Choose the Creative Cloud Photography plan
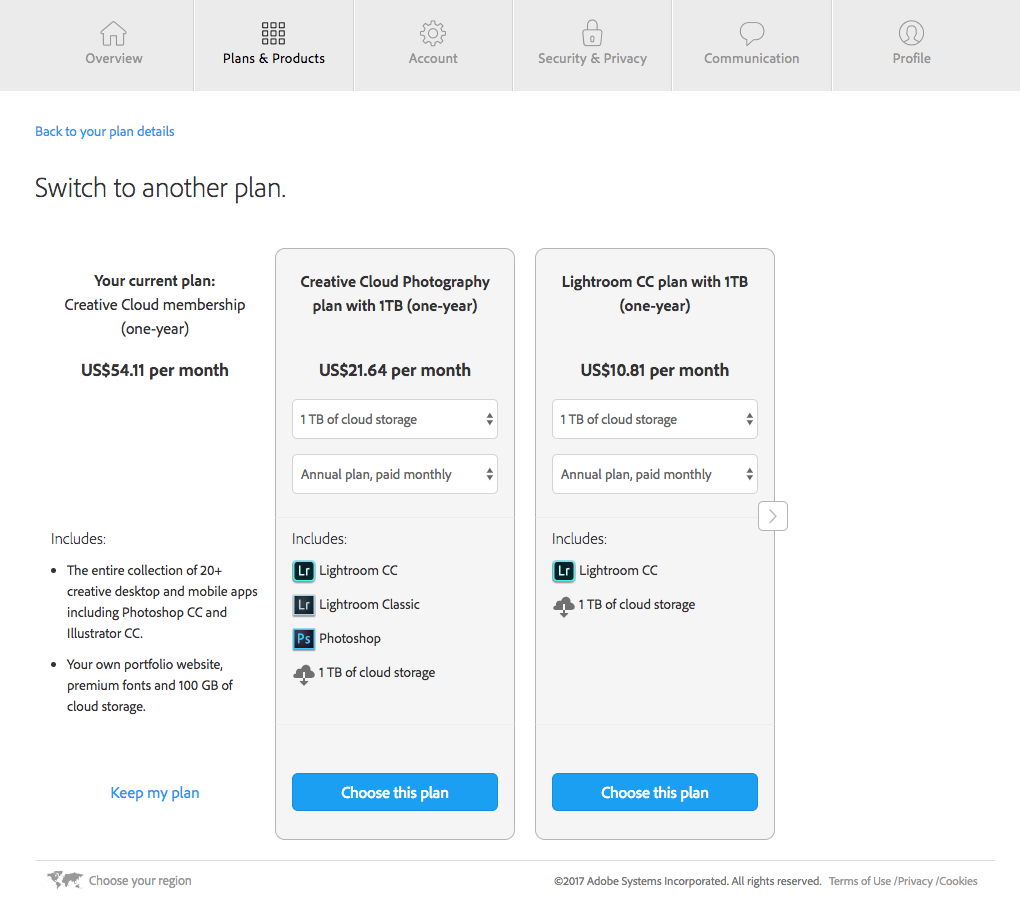1020x910 pixels. pyautogui.click(x=395, y=792)
